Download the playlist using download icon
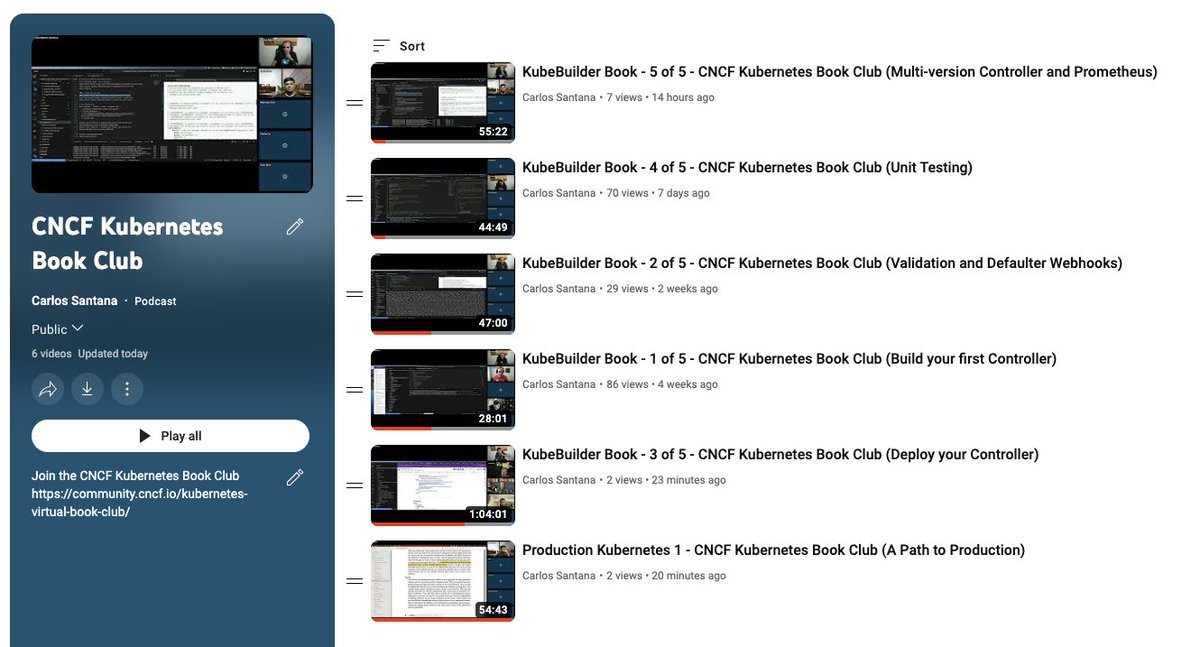Image resolution: width=1200 pixels, height=647 pixels. click(87, 389)
